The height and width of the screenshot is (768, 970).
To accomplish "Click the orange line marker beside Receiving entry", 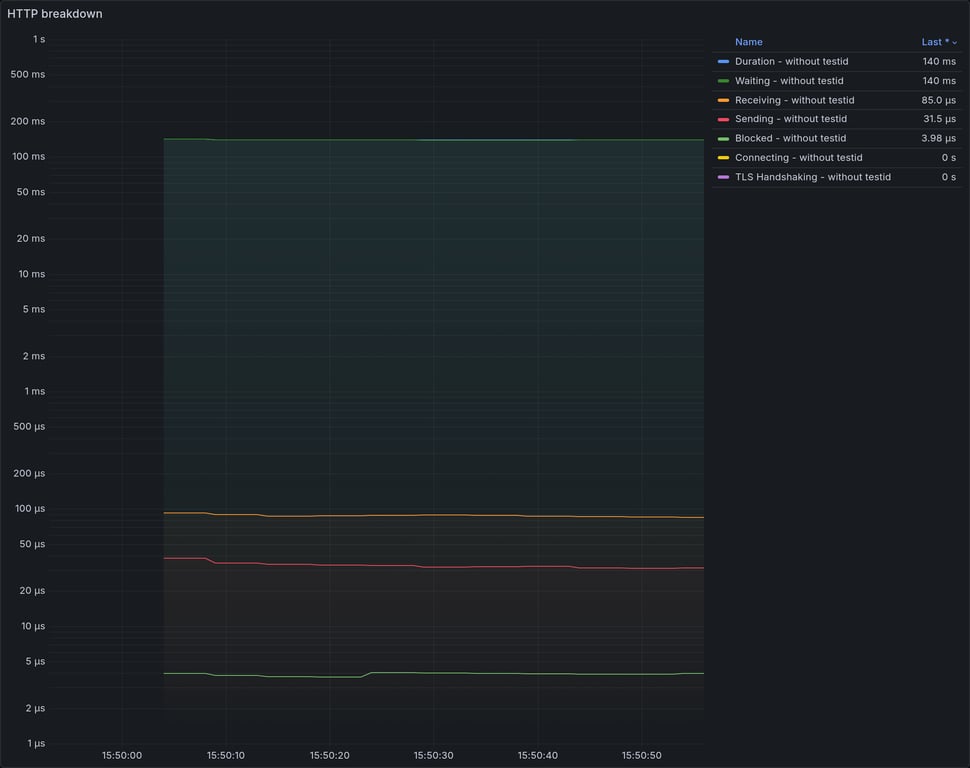I will point(722,100).
